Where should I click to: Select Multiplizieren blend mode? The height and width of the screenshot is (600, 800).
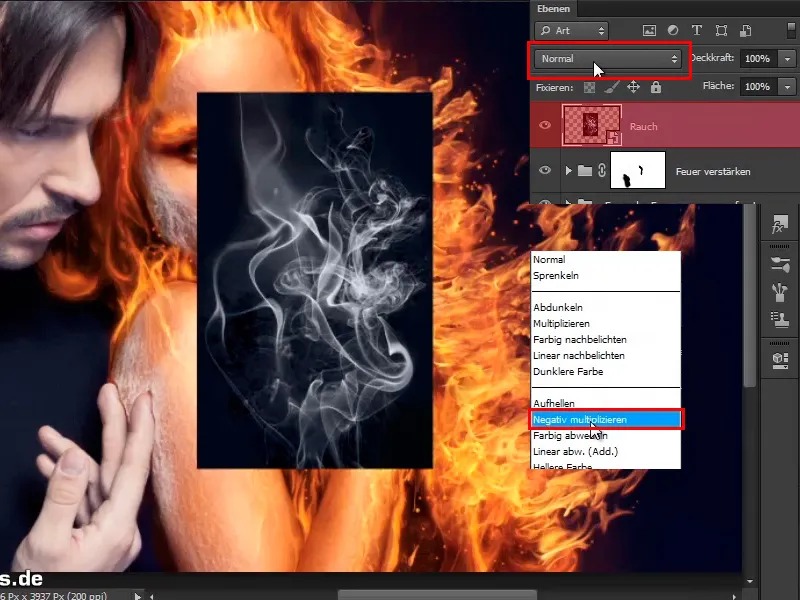[x=606, y=323]
